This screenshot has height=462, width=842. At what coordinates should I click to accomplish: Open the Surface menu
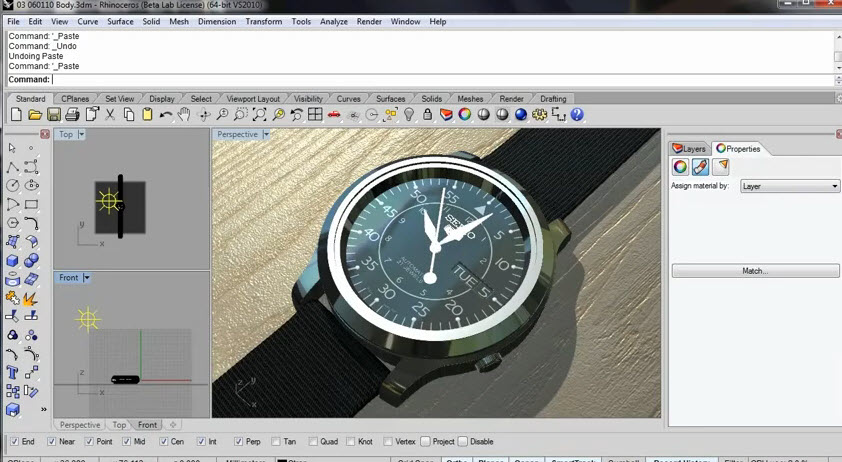tap(120, 21)
